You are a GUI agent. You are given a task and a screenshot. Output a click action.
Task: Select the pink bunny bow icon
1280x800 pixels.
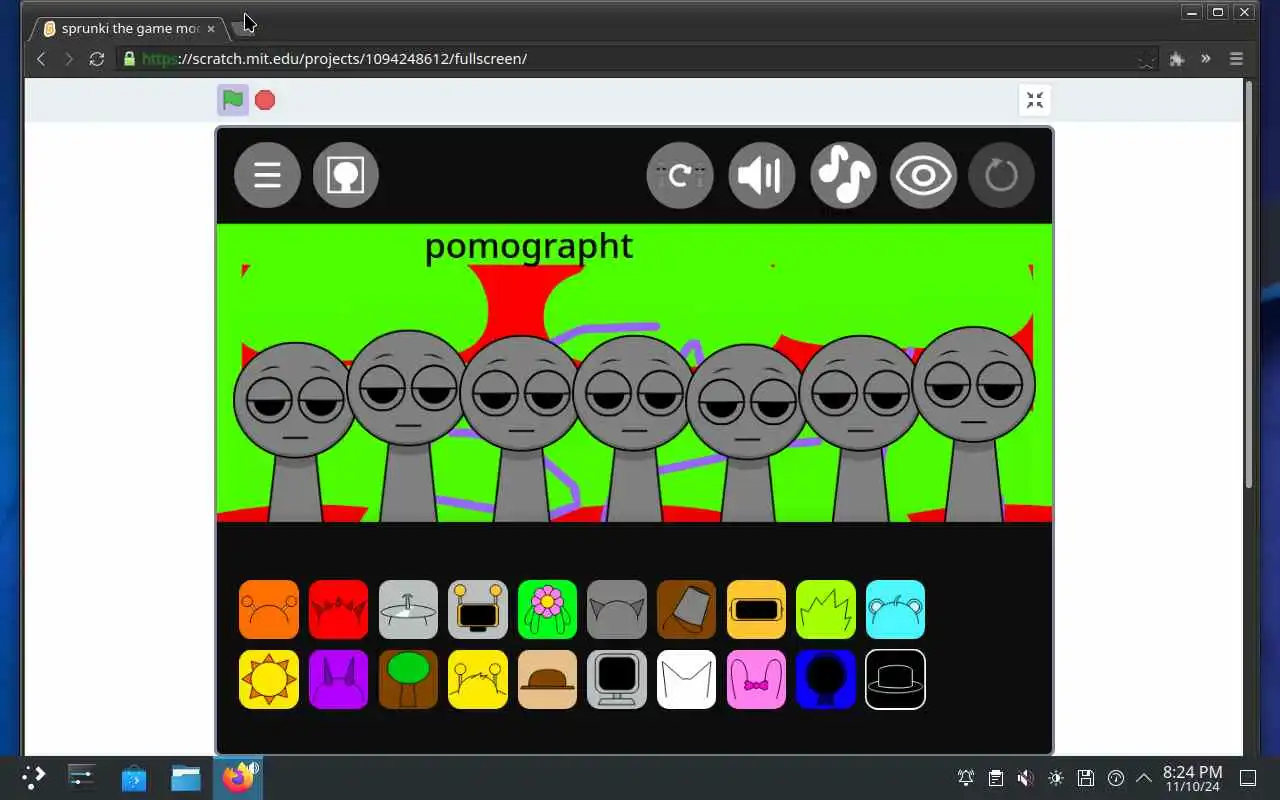click(756, 679)
